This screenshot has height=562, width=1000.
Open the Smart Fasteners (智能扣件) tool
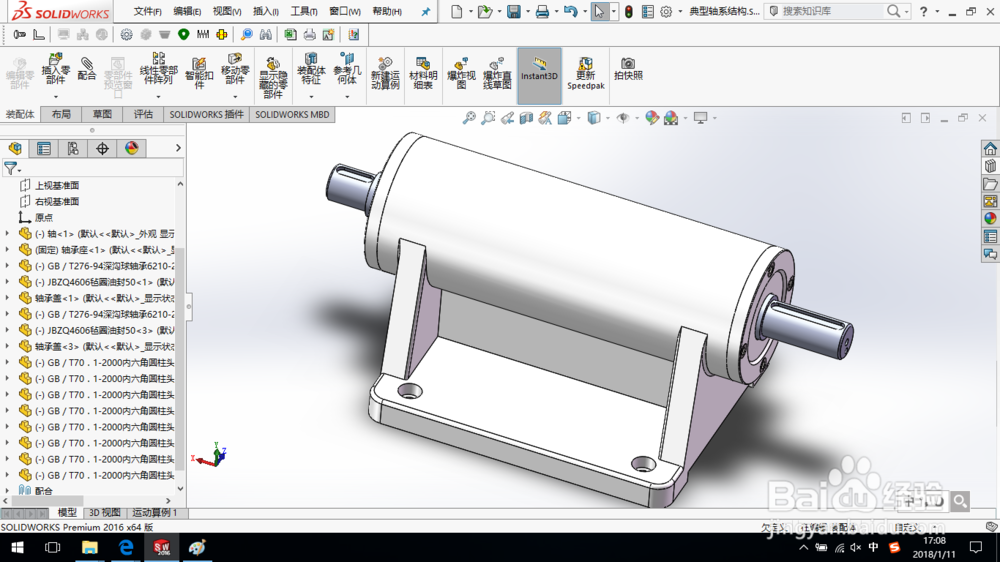[x=199, y=73]
